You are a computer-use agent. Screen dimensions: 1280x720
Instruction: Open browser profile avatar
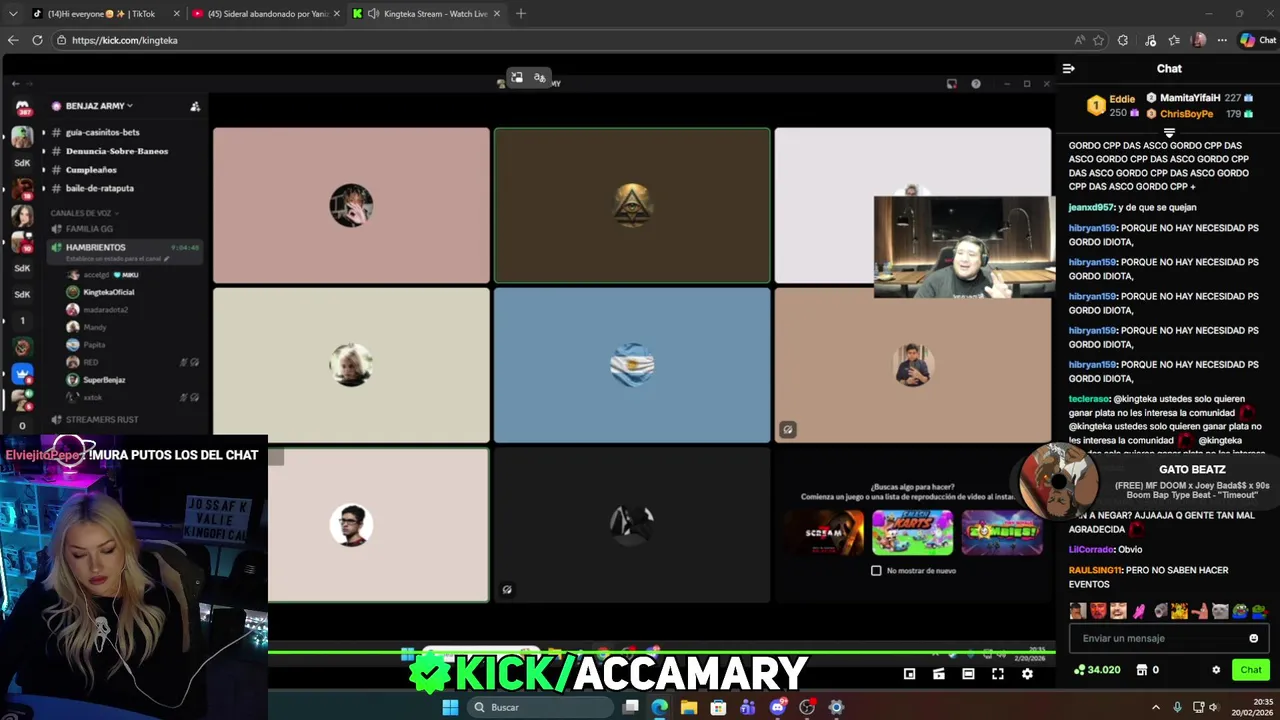[1199, 40]
